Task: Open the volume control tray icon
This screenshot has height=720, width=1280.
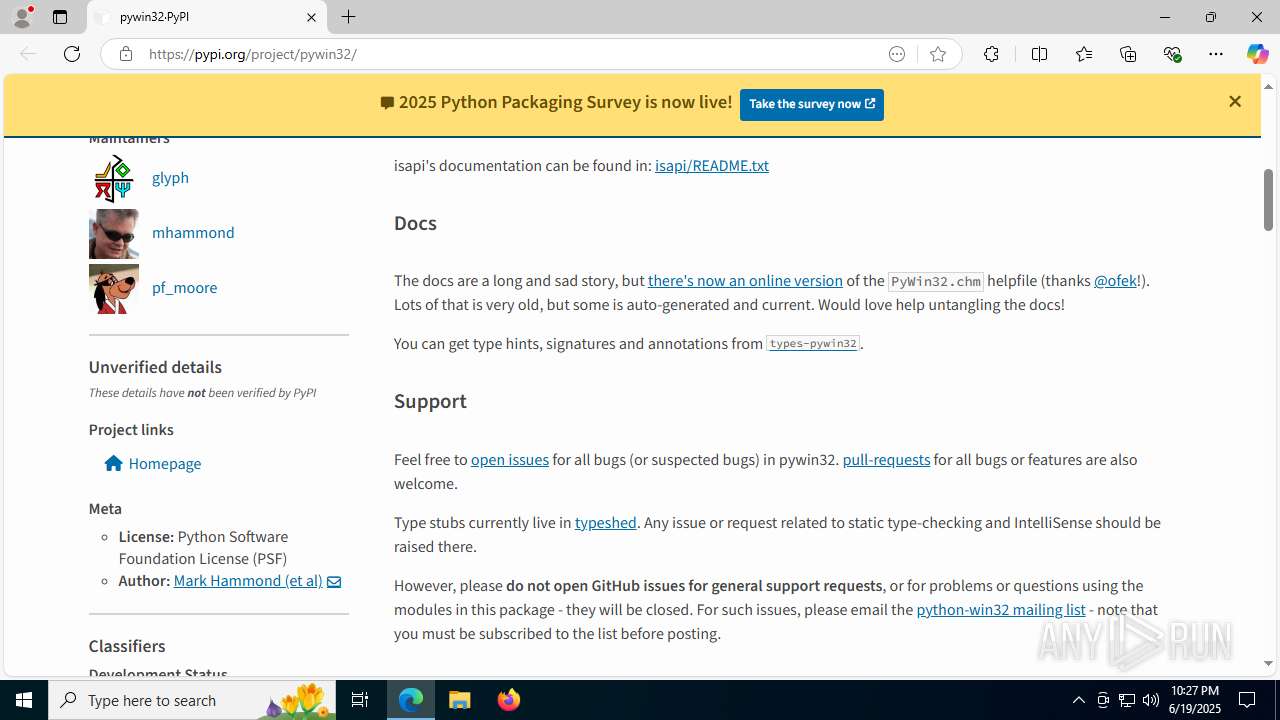Action: click(x=1151, y=700)
